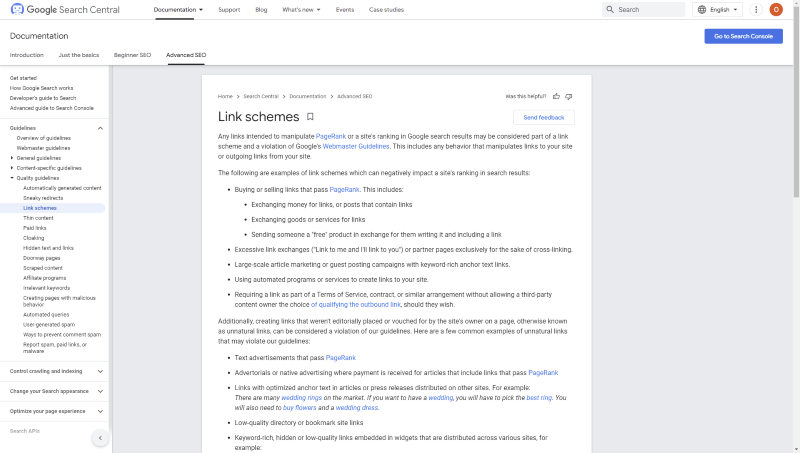Click the Documentation breadcrumb link

pos(308,96)
